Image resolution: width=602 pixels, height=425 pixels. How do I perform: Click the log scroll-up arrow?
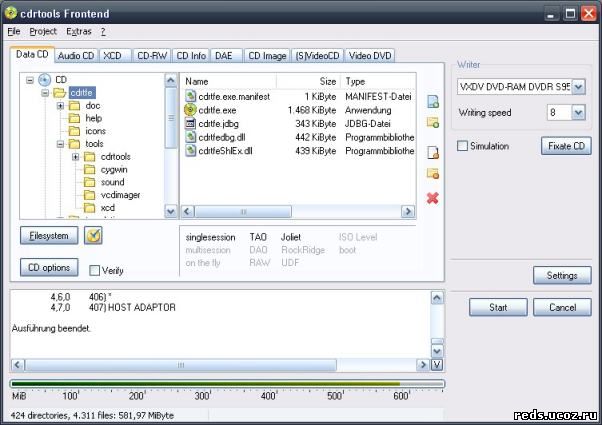tap(437, 298)
